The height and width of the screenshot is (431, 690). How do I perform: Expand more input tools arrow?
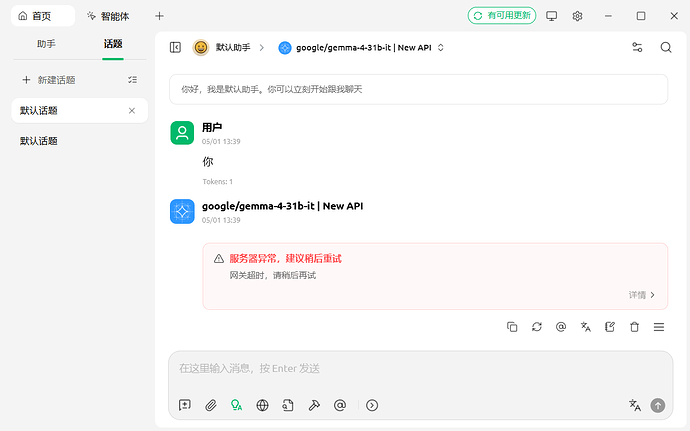pyautogui.click(x=372, y=405)
